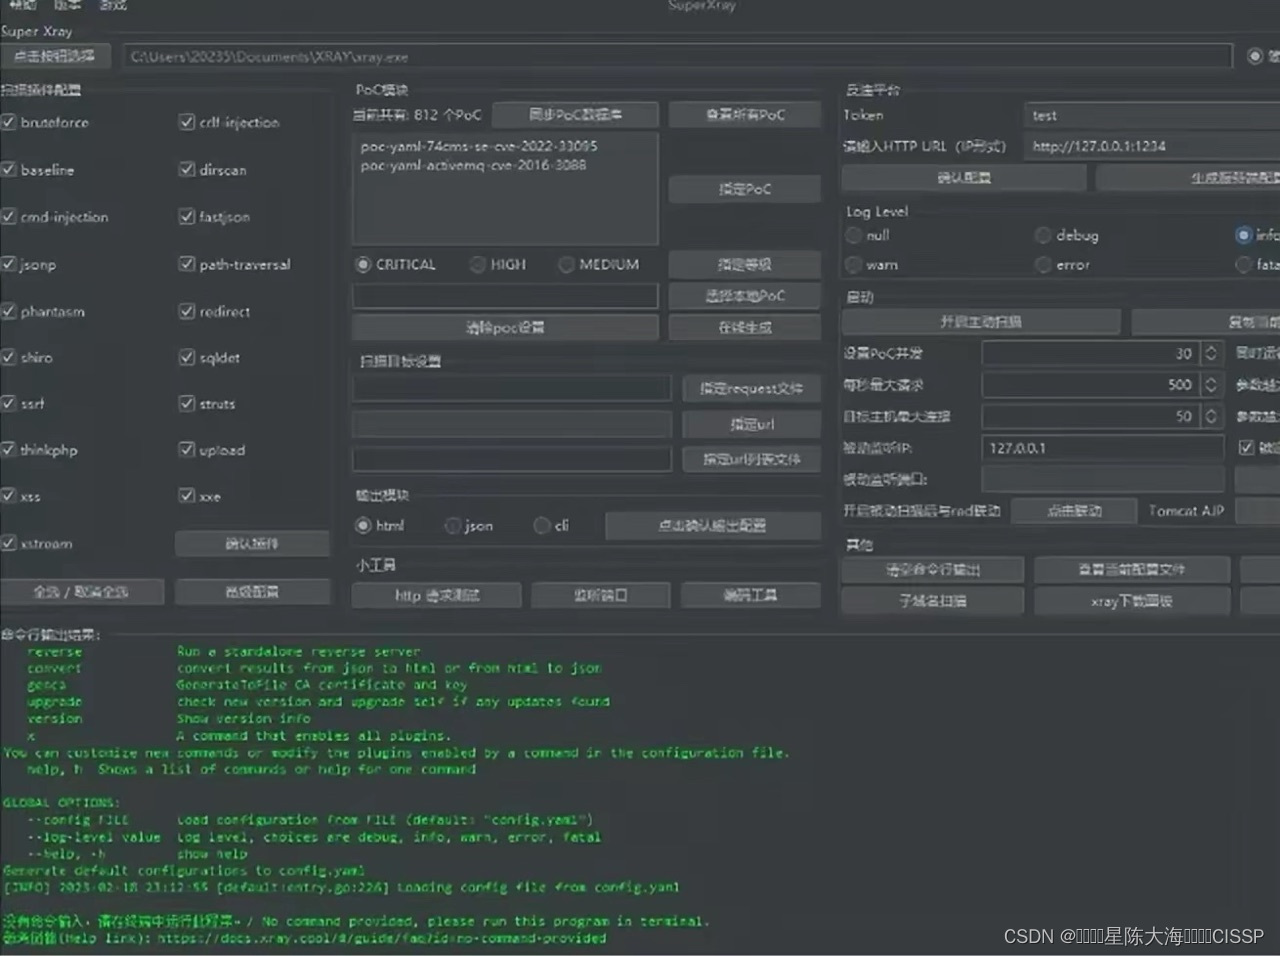Click the 指定request文件 button
Screen dimensions: 1280x956
(752, 388)
